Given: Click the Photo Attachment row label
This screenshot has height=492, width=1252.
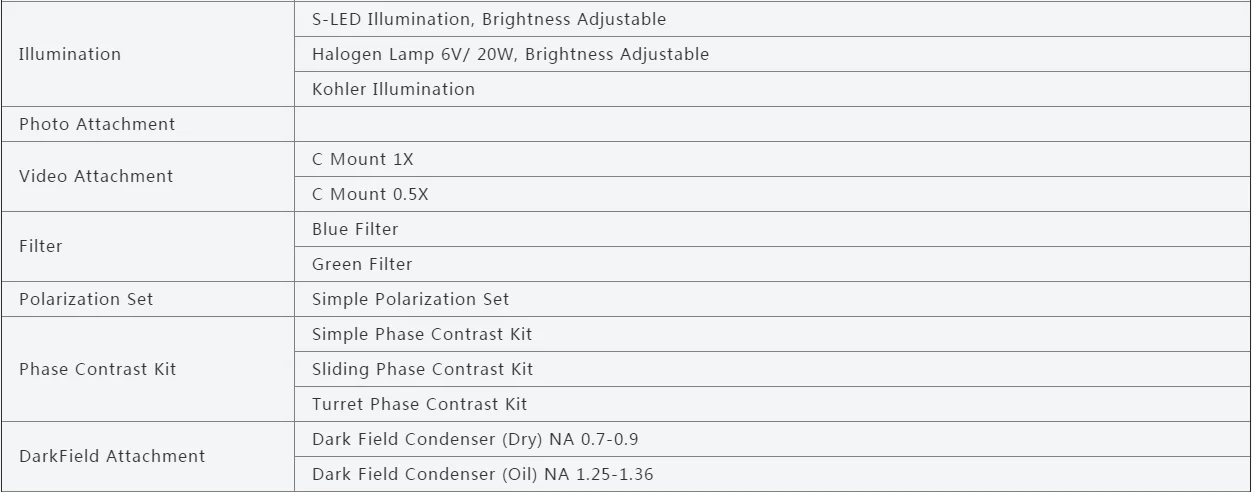Looking at the screenshot, I should click(97, 124).
